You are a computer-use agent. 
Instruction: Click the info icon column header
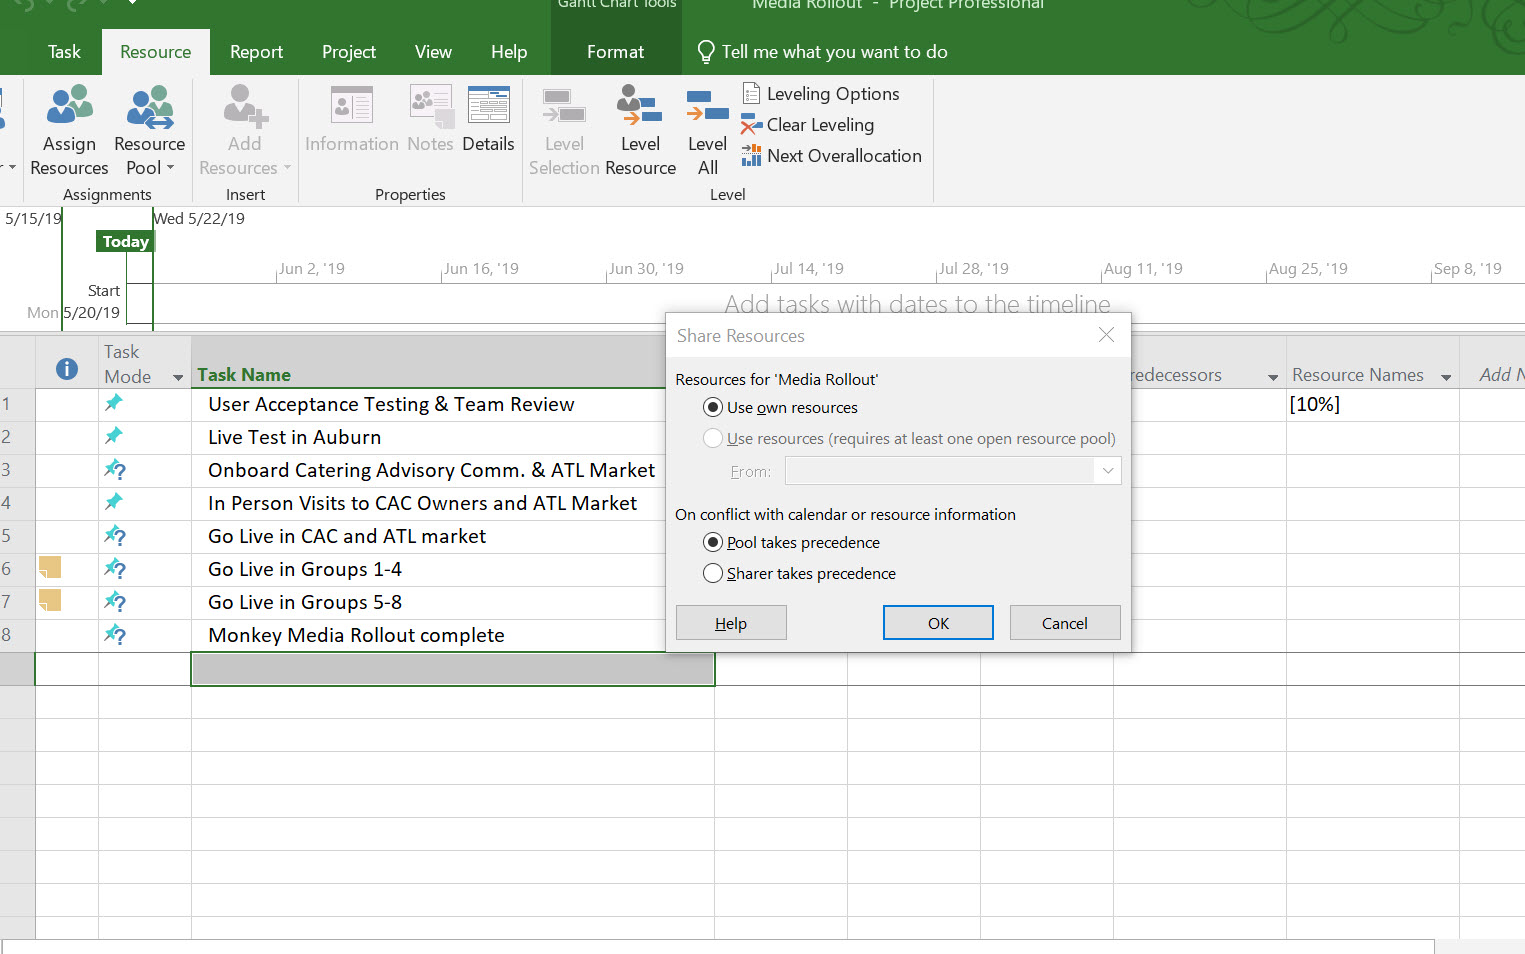point(67,369)
